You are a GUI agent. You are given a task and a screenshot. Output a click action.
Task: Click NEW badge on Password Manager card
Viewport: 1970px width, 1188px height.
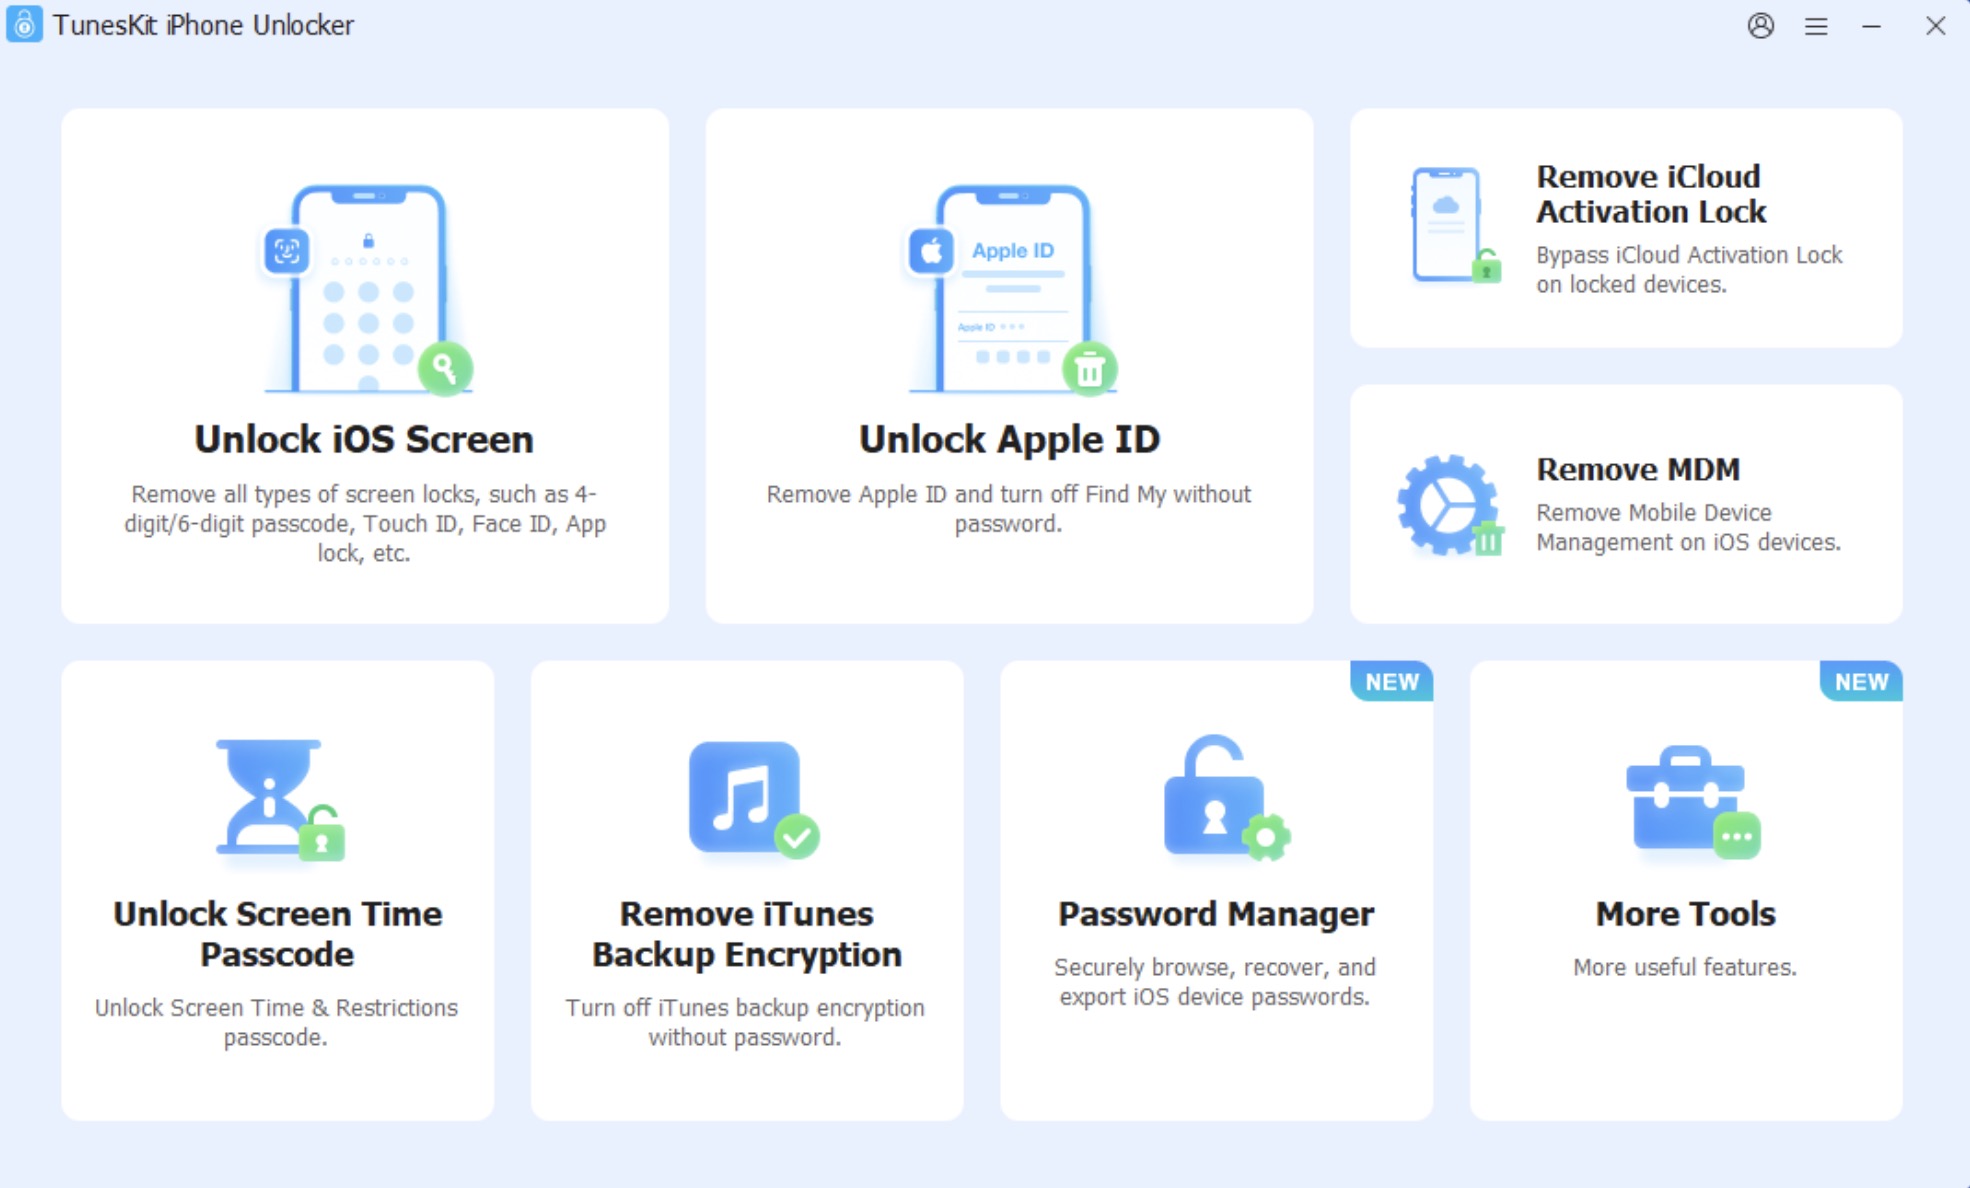1391,682
